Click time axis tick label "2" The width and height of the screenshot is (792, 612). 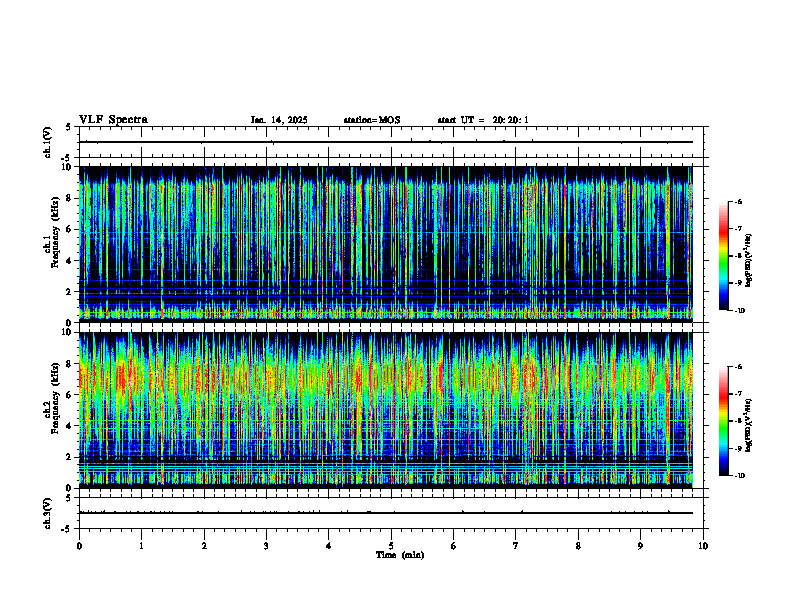pyautogui.click(x=204, y=546)
